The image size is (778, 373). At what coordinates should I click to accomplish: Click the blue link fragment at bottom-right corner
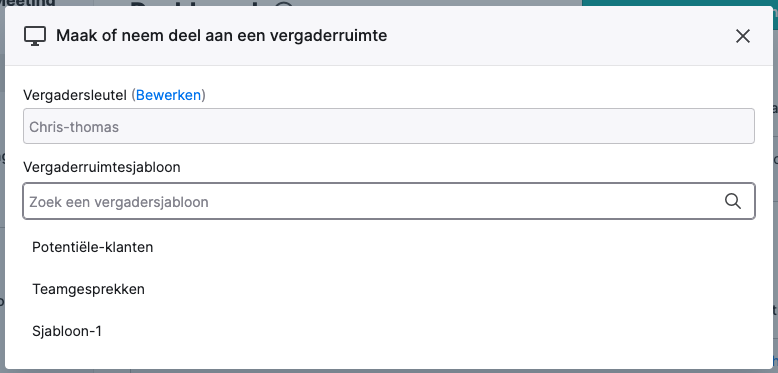point(776,361)
